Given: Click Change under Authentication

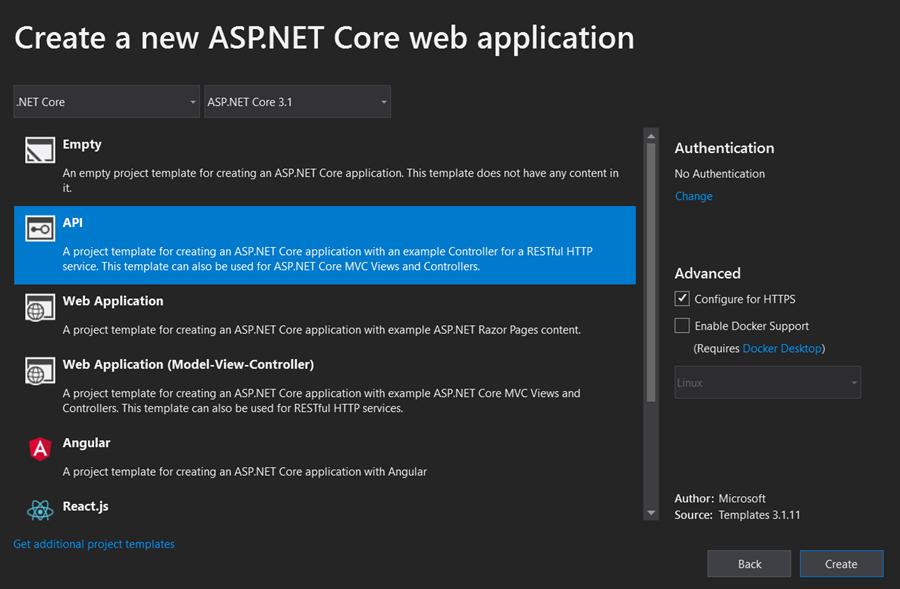Looking at the screenshot, I should [x=693, y=195].
